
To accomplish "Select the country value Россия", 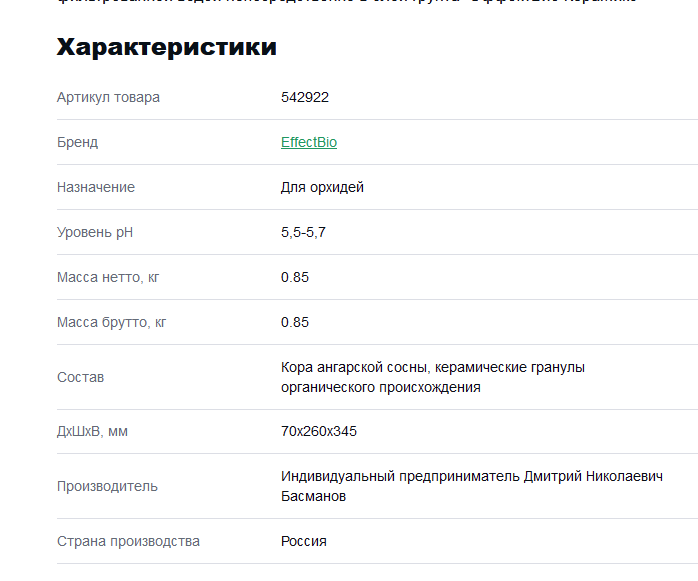I will (304, 541).
